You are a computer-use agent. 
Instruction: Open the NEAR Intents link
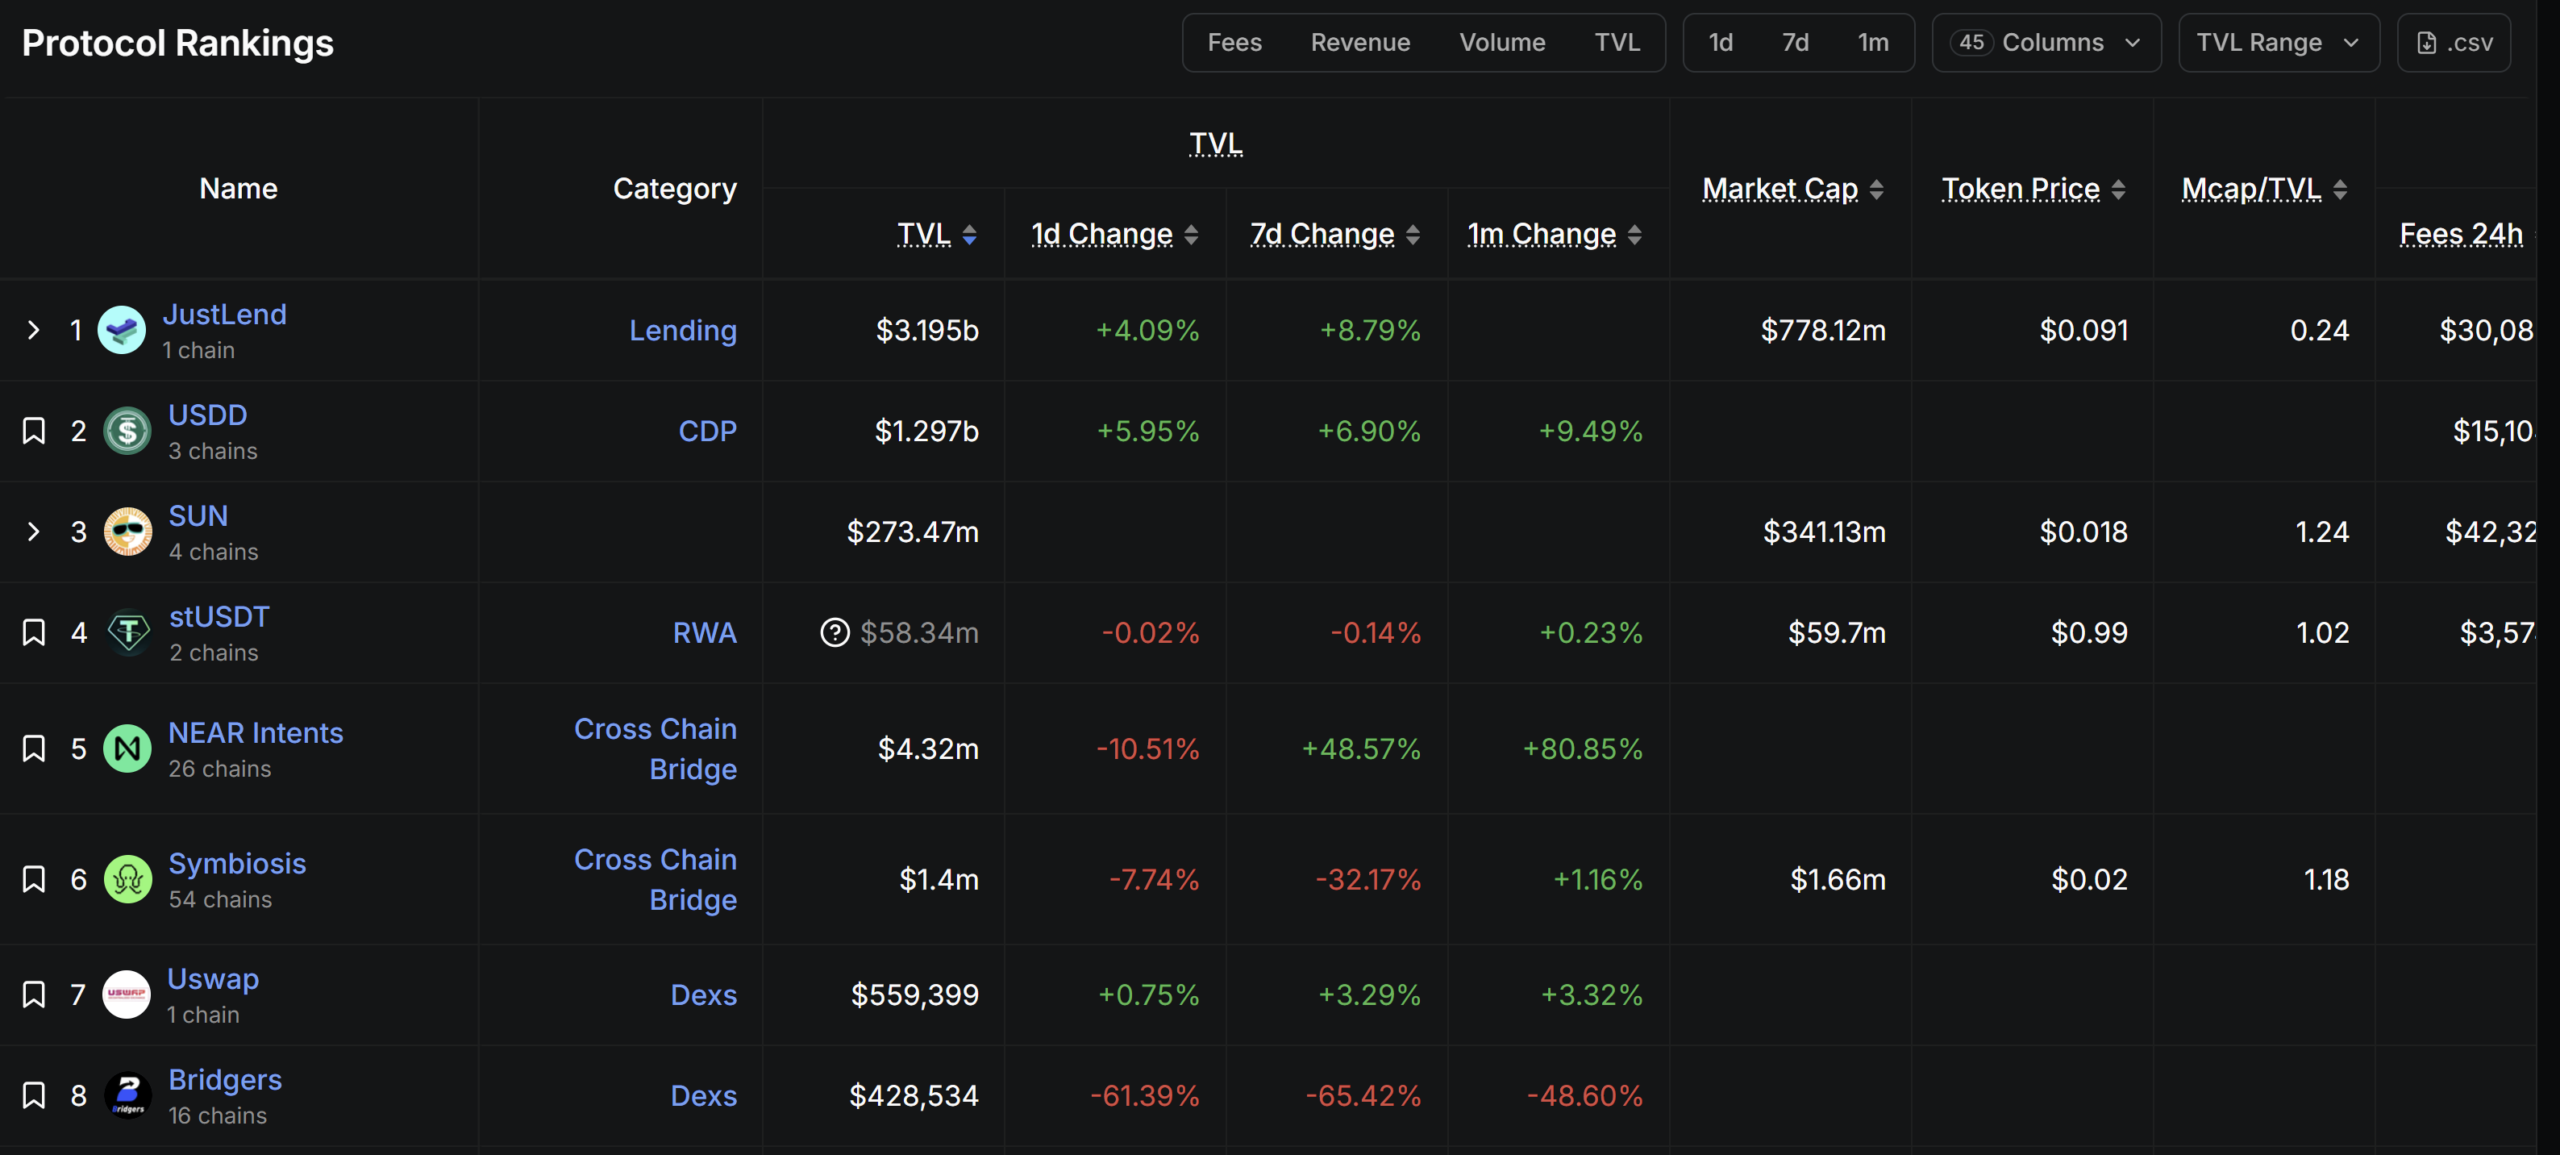click(256, 733)
